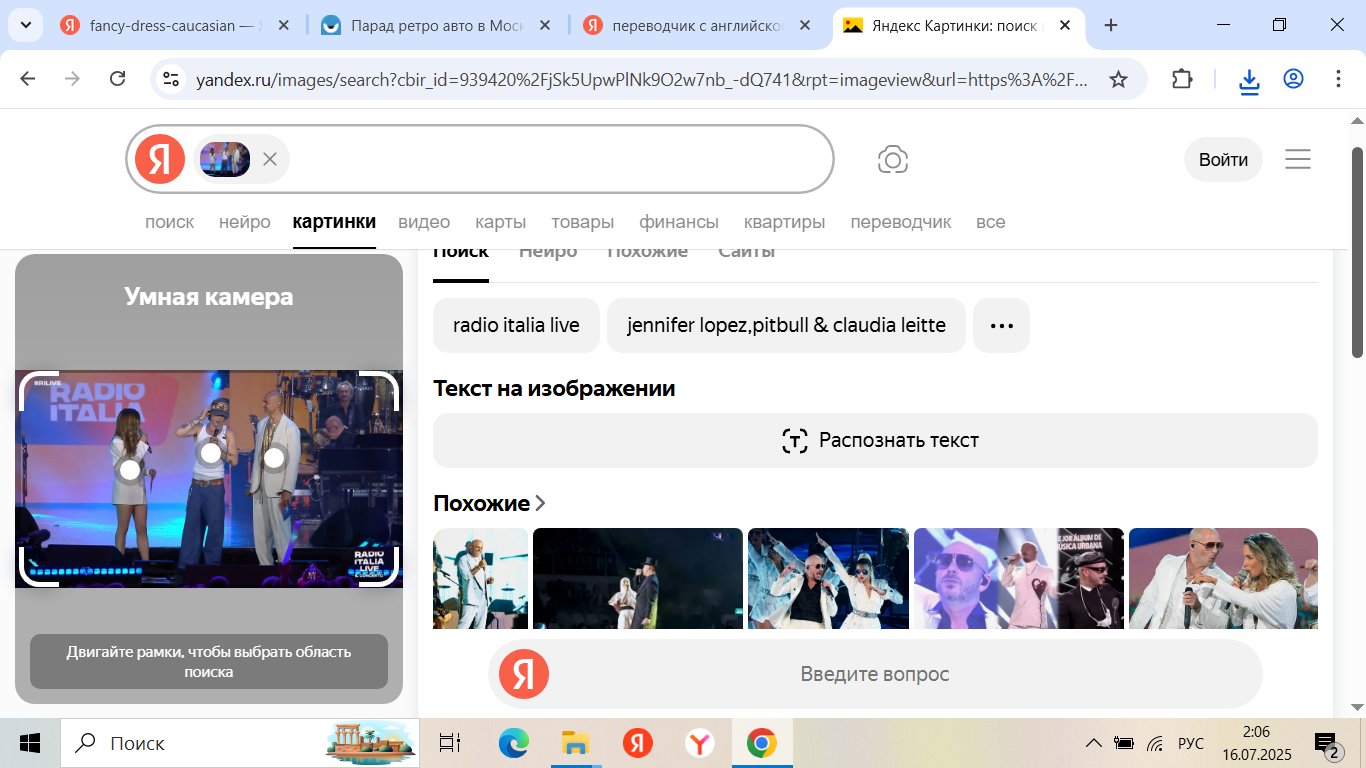1366x768 pixels.
Task: Reload the page
Action: click(x=117, y=79)
